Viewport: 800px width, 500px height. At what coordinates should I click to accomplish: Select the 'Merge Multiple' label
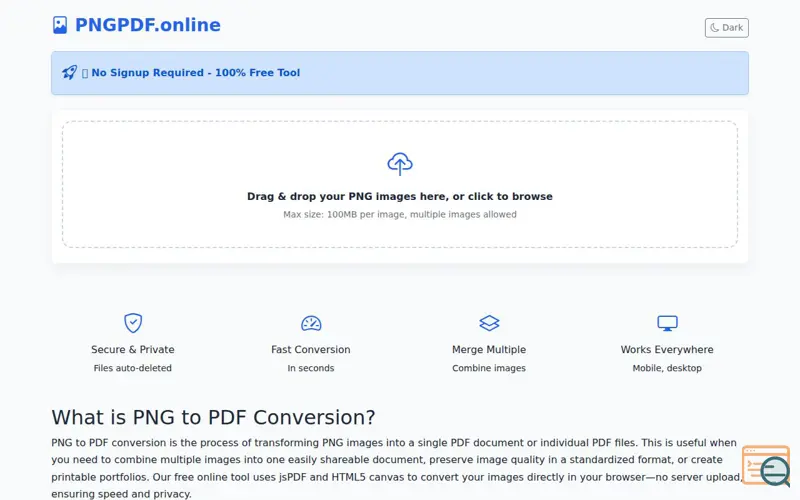(x=489, y=349)
